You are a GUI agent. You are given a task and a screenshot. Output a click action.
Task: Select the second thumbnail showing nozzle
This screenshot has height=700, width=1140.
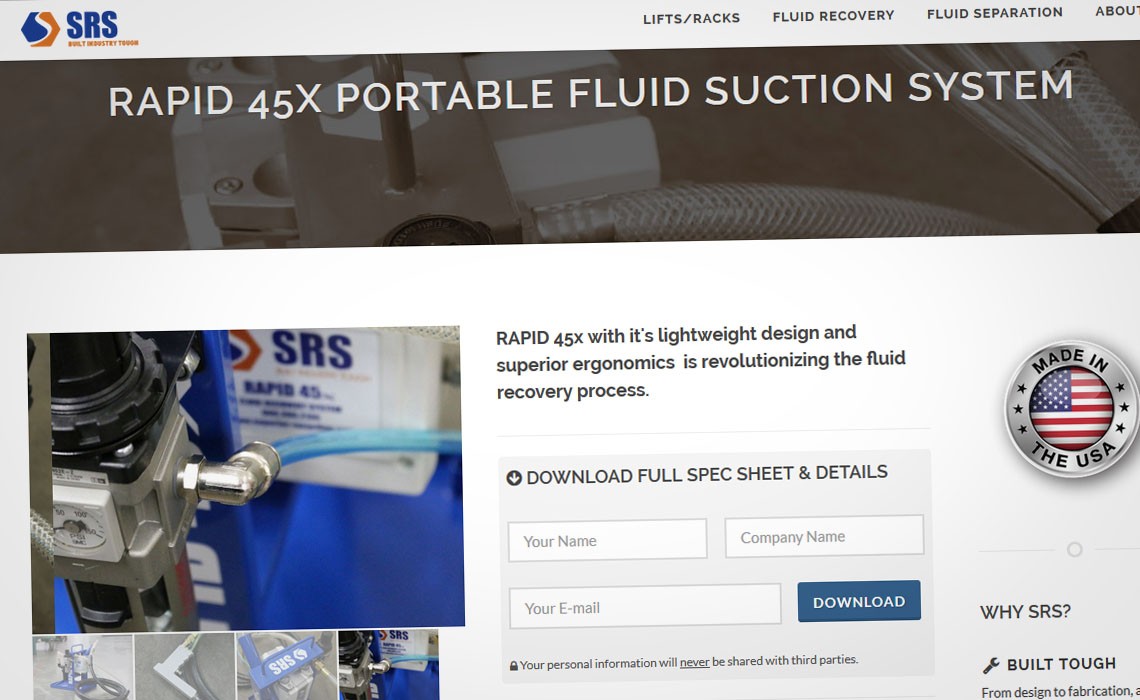[x=185, y=667]
